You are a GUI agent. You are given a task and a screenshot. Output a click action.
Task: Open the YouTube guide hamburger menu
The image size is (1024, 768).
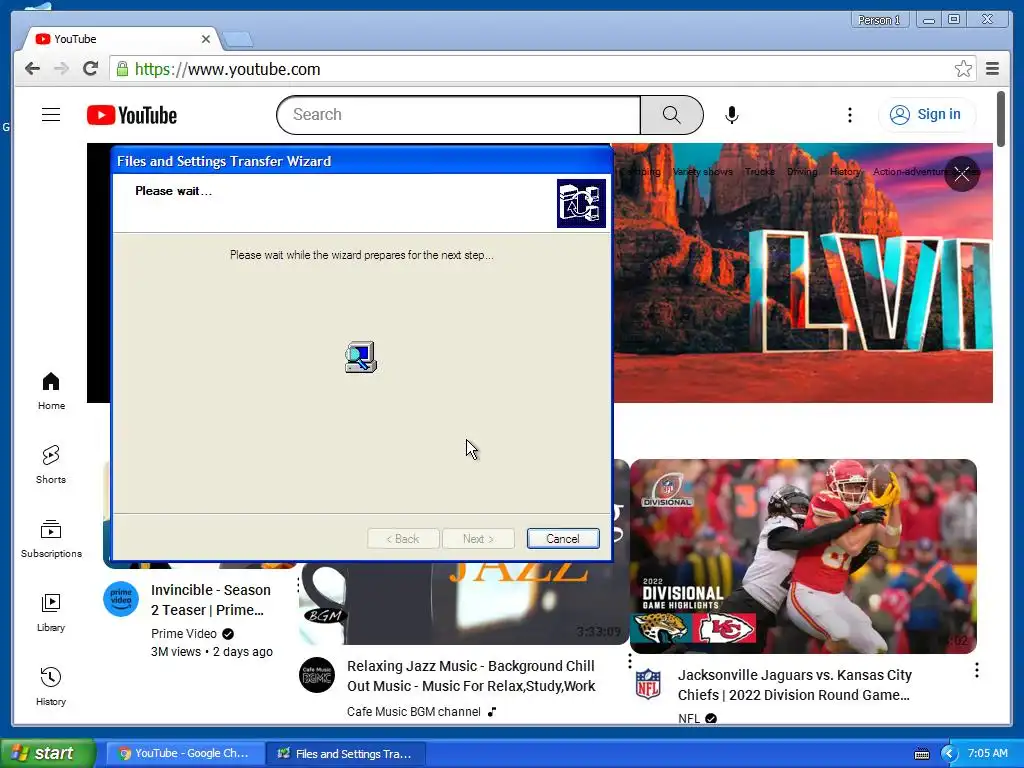pyautogui.click(x=51, y=115)
